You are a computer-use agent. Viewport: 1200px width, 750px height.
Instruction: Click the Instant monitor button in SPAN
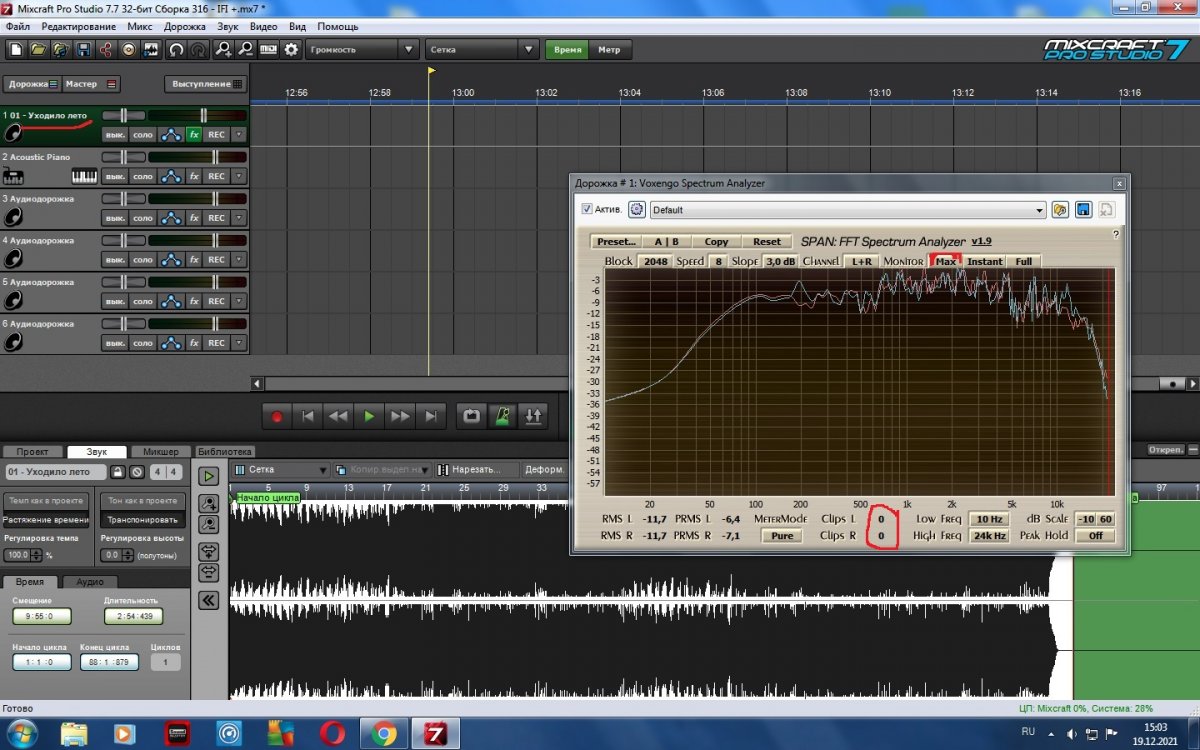[984, 261]
